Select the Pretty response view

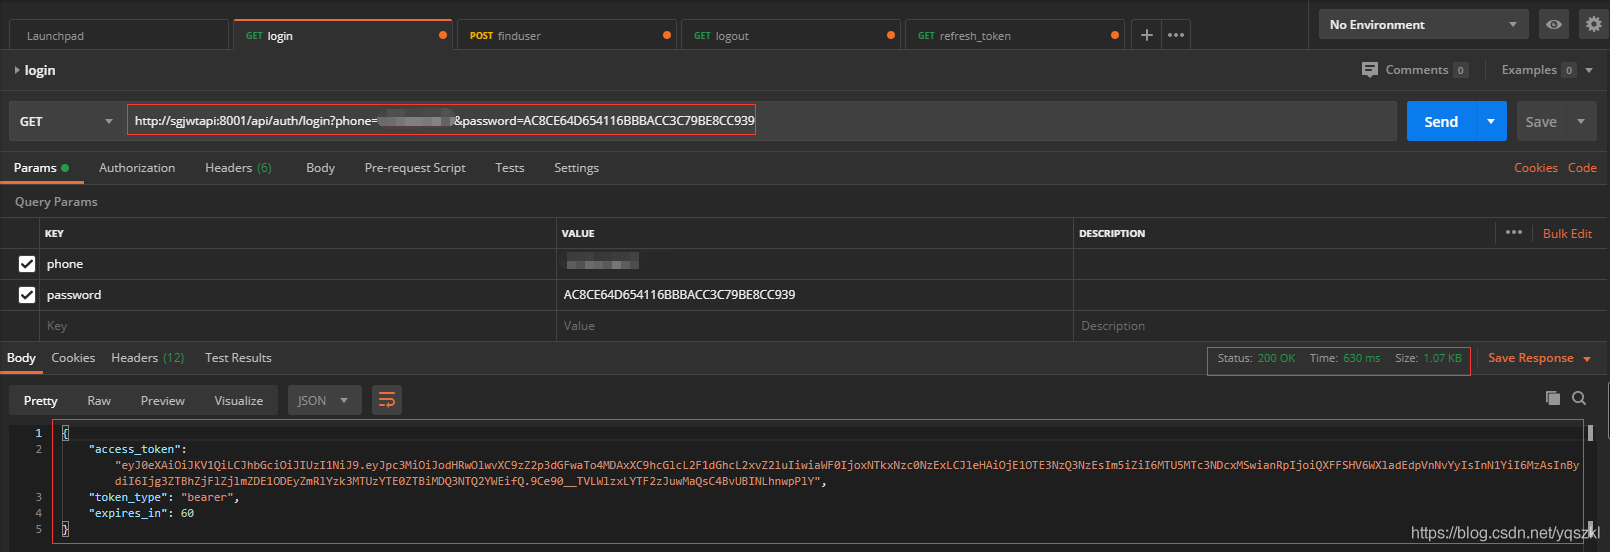pos(41,400)
